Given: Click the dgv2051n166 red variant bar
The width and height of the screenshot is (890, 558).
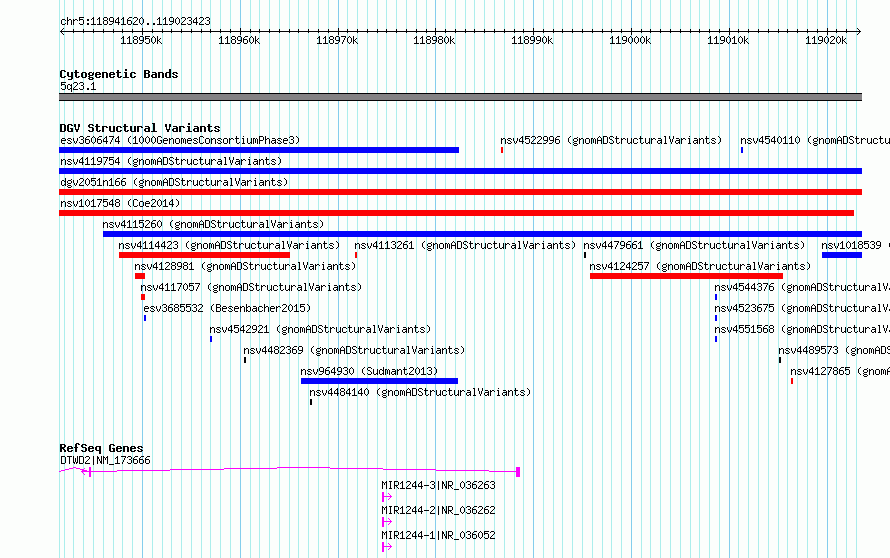Looking at the screenshot, I should click(x=460, y=192).
